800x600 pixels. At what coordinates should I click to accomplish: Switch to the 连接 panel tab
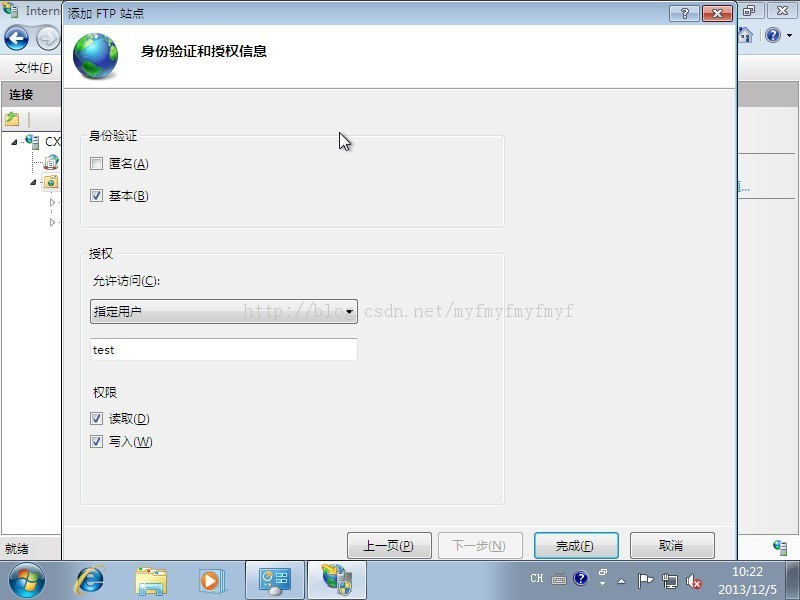(x=20, y=94)
